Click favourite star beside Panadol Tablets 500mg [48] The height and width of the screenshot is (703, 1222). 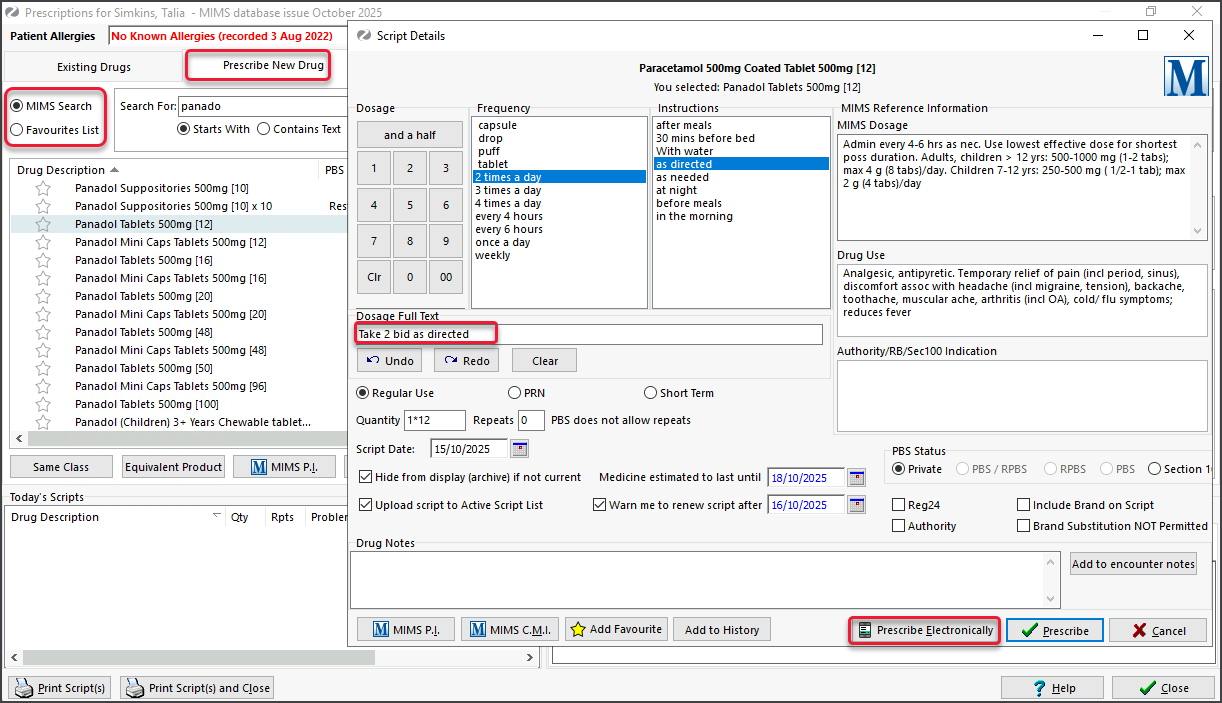pos(43,332)
